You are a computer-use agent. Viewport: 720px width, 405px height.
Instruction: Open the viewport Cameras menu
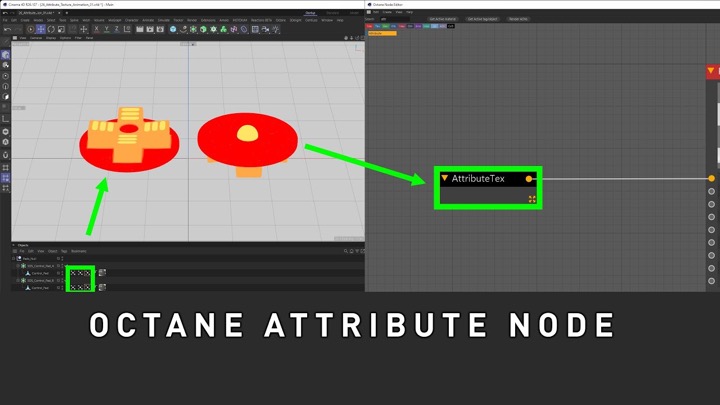click(36, 38)
